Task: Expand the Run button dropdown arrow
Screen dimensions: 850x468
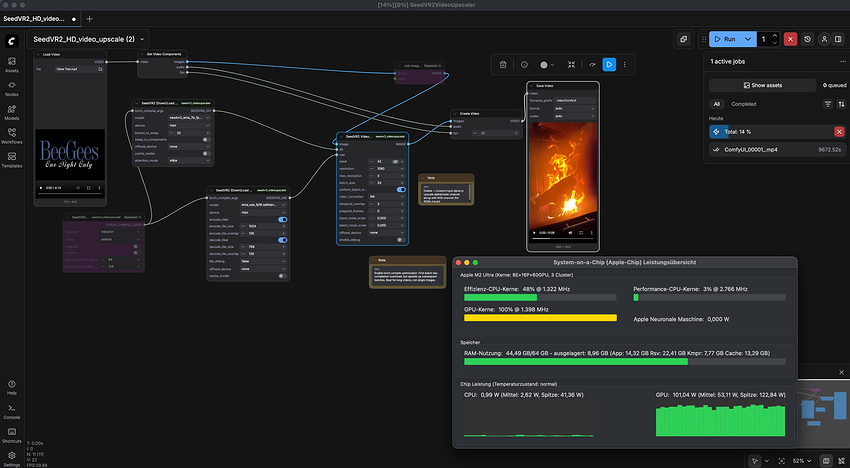Action: [x=746, y=39]
